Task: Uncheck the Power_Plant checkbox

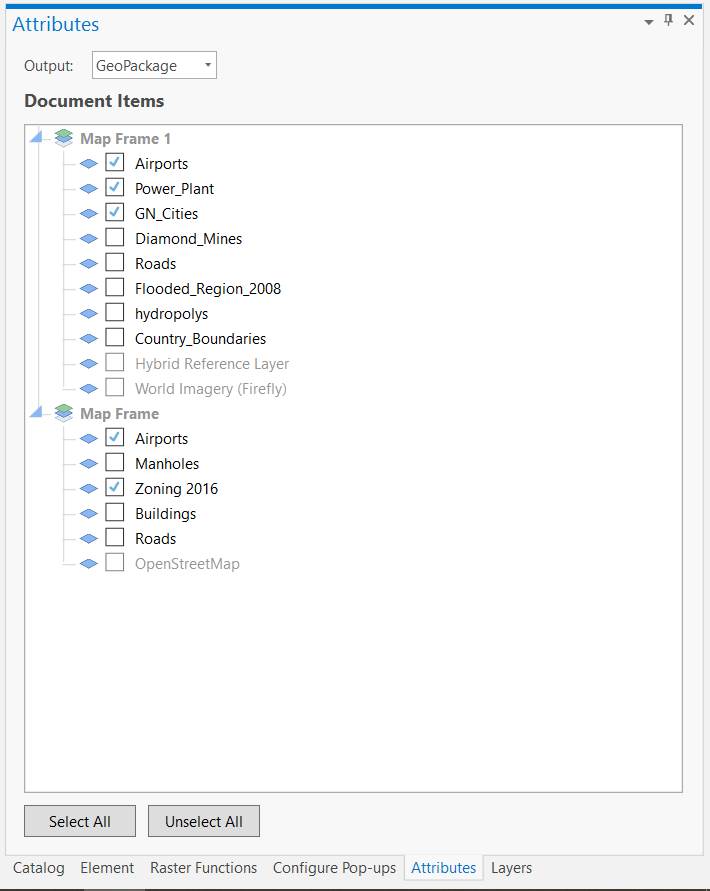Action: pyautogui.click(x=115, y=188)
